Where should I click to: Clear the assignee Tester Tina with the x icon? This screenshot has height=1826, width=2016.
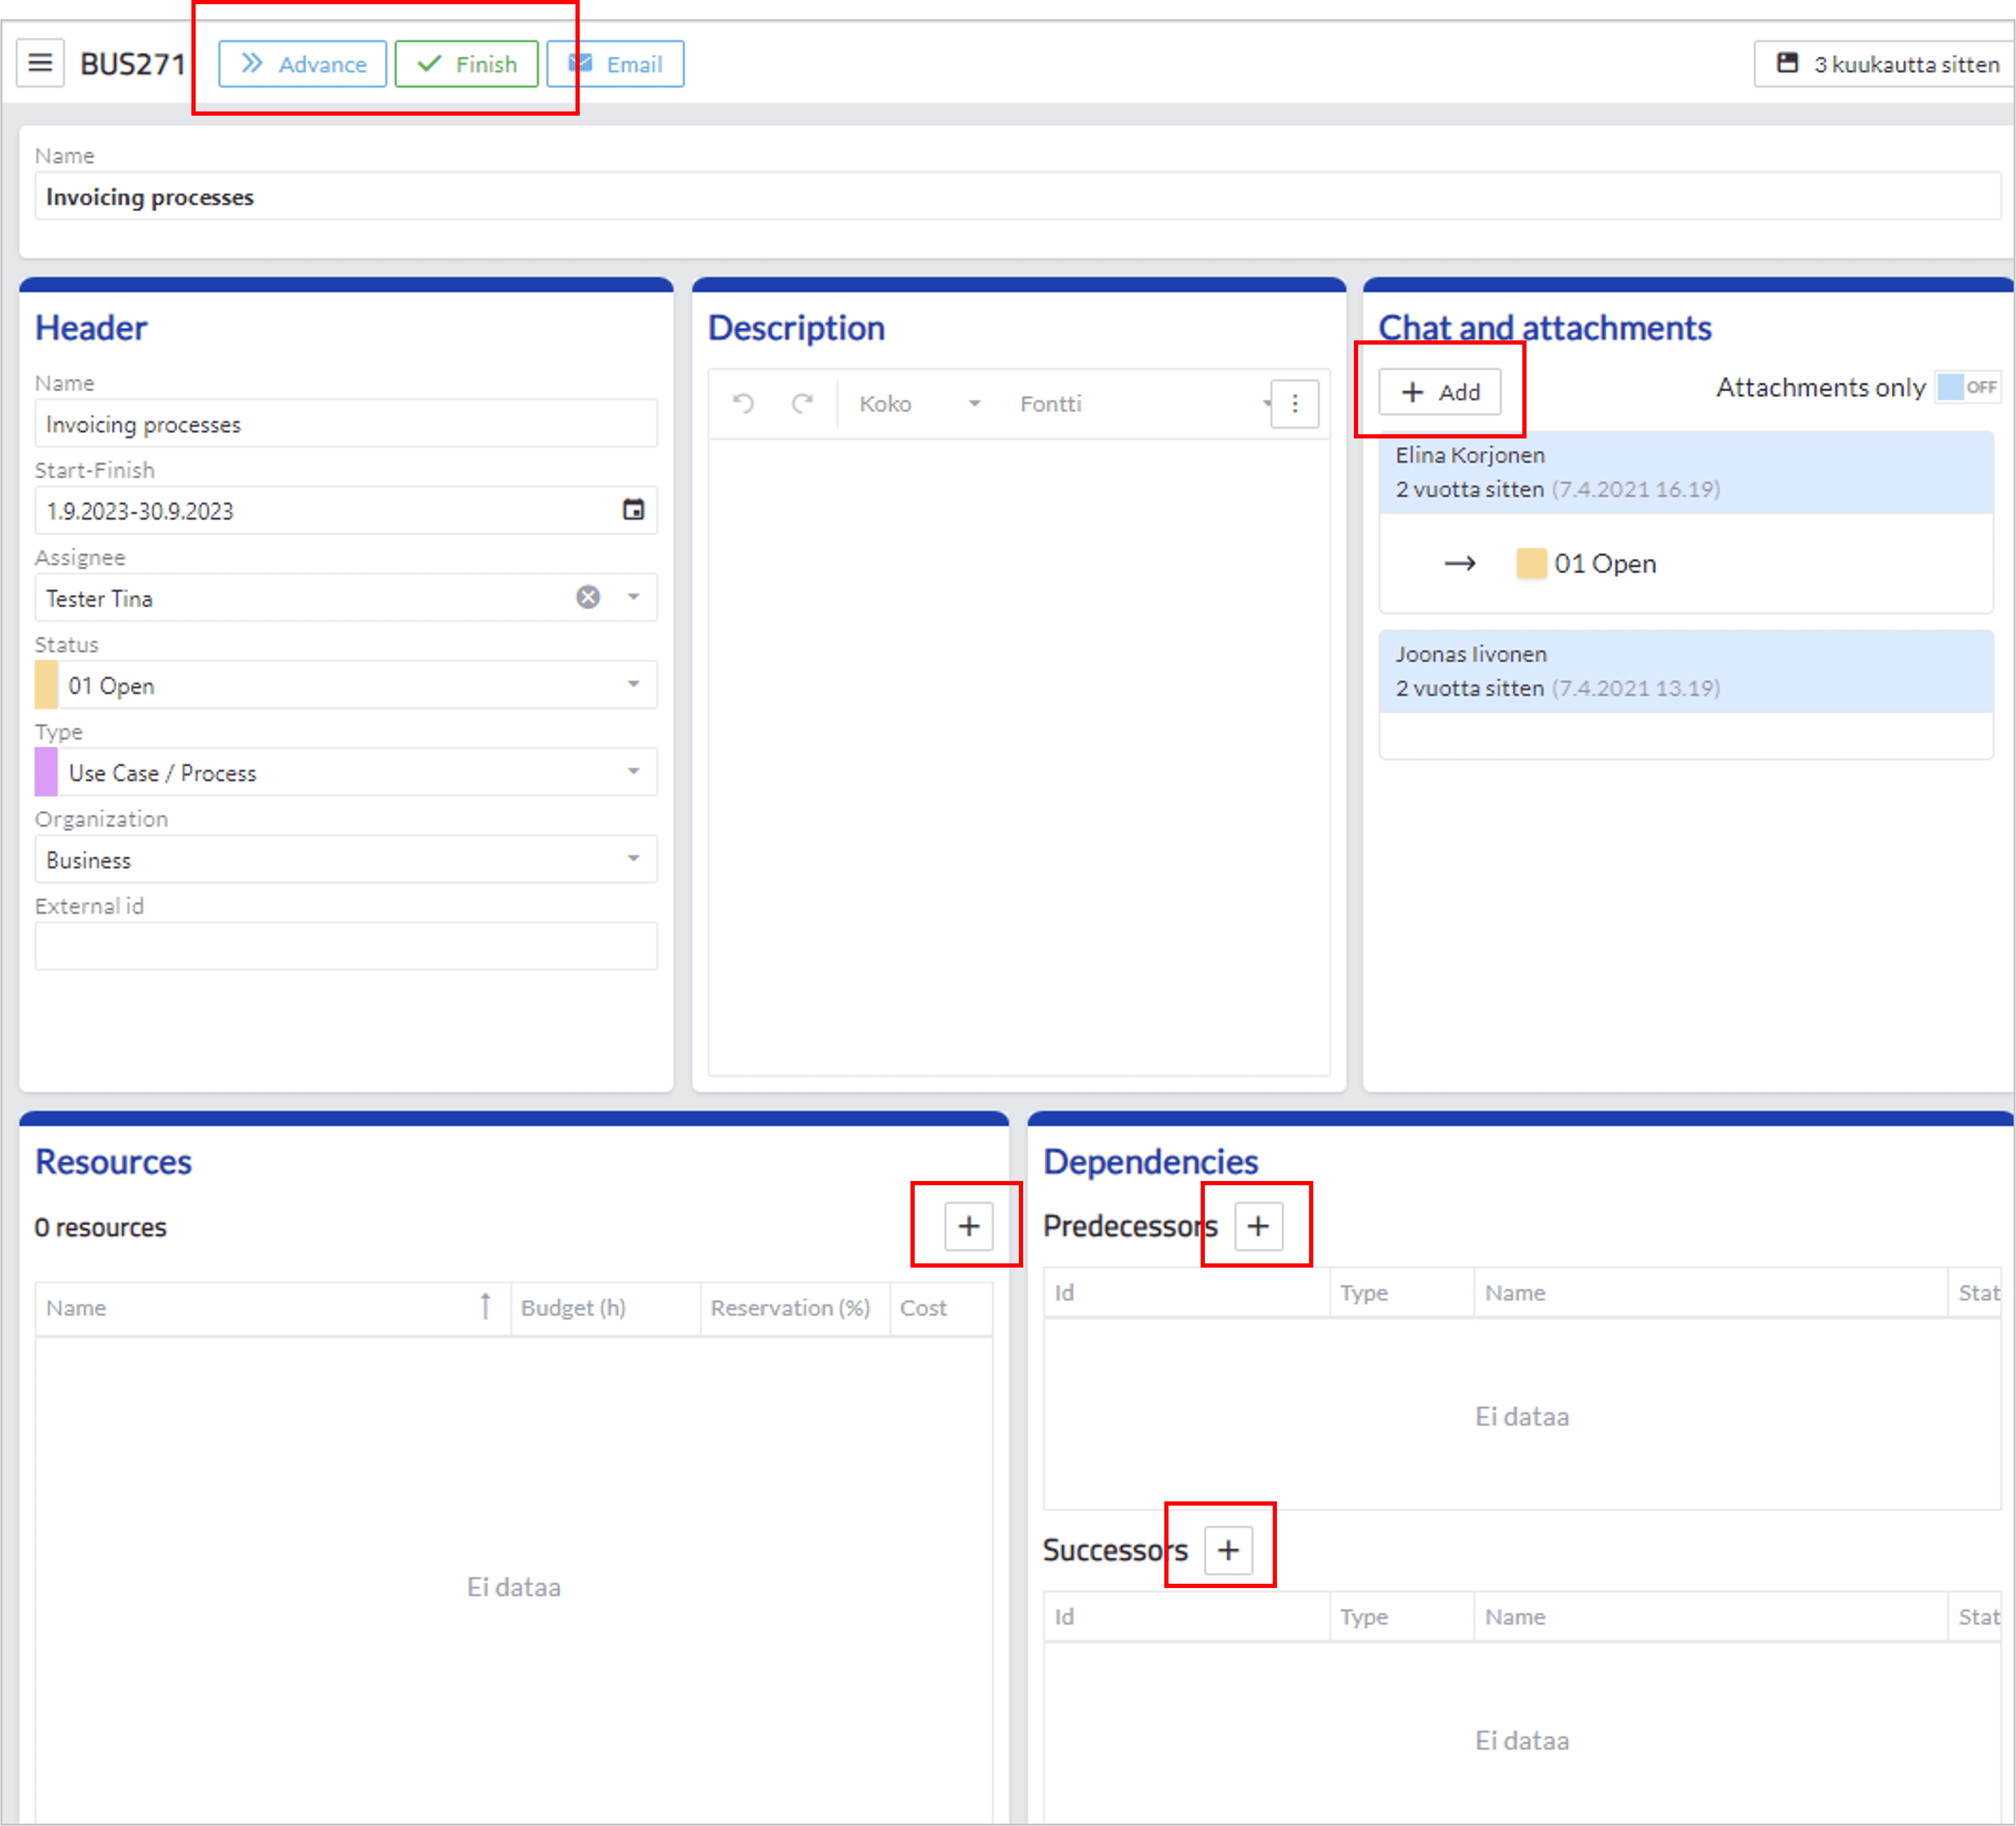pos(588,597)
